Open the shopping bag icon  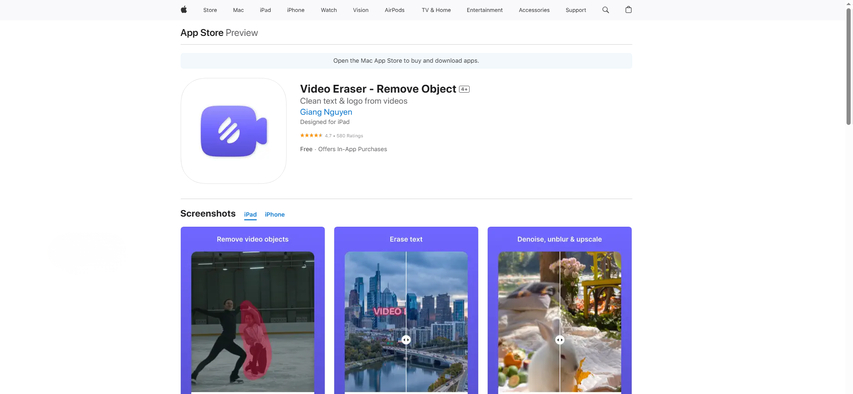[x=628, y=10]
